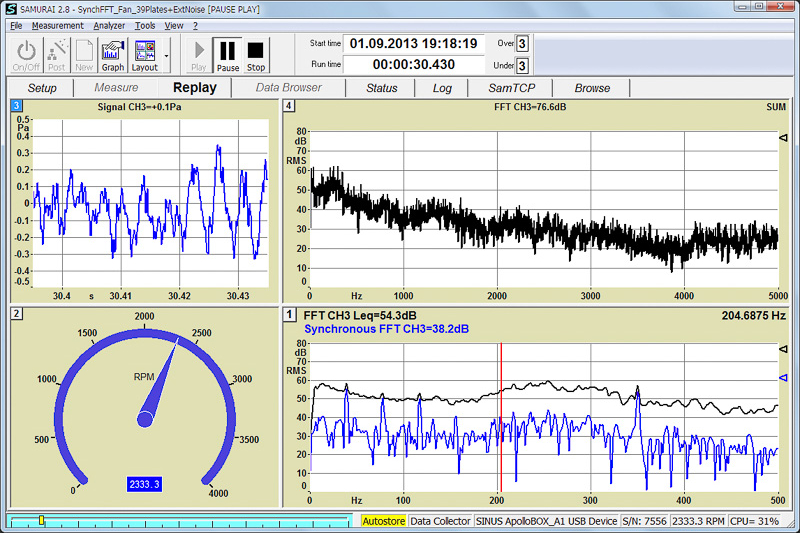Image resolution: width=800 pixels, height=533 pixels.
Task: Select the panel 2 number badge
Action: (x=16, y=314)
